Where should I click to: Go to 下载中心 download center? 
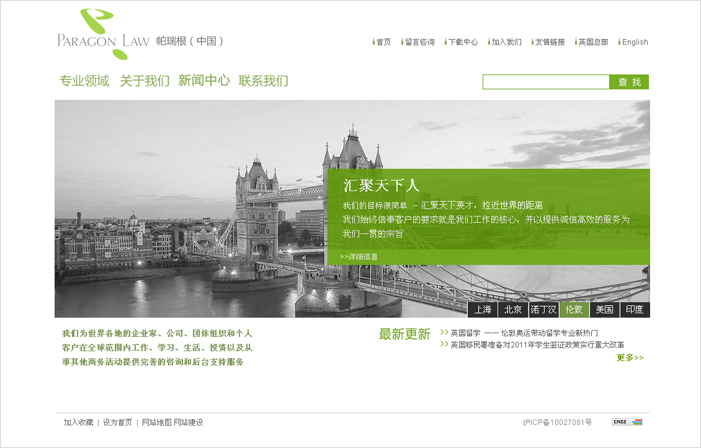coord(462,42)
